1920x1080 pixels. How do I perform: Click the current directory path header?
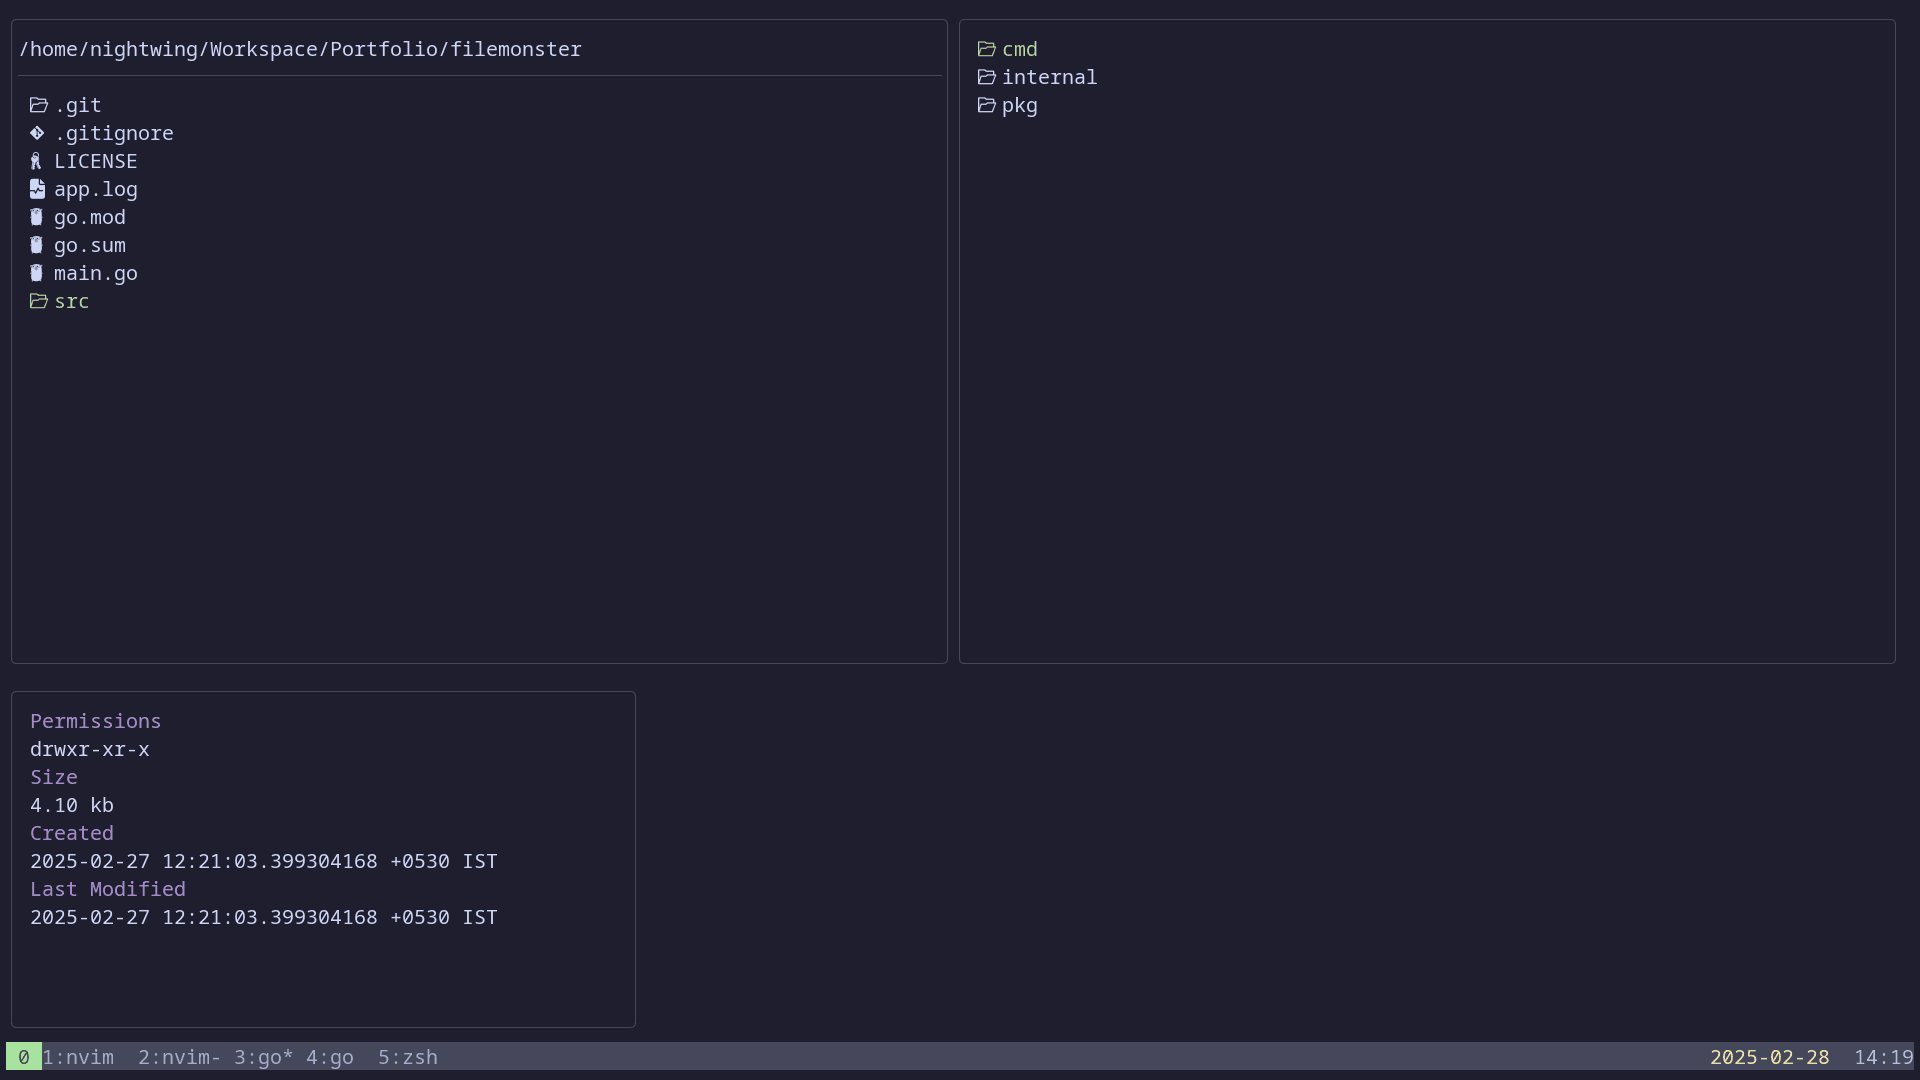tap(300, 49)
